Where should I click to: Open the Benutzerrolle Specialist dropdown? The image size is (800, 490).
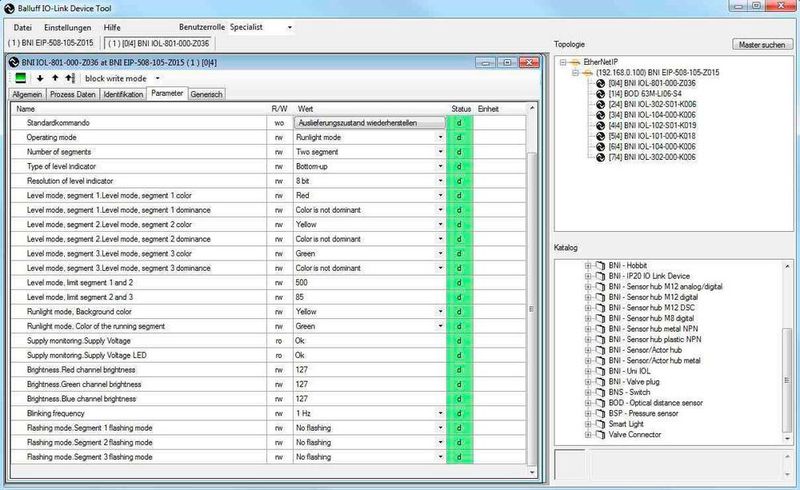[290, 27]
